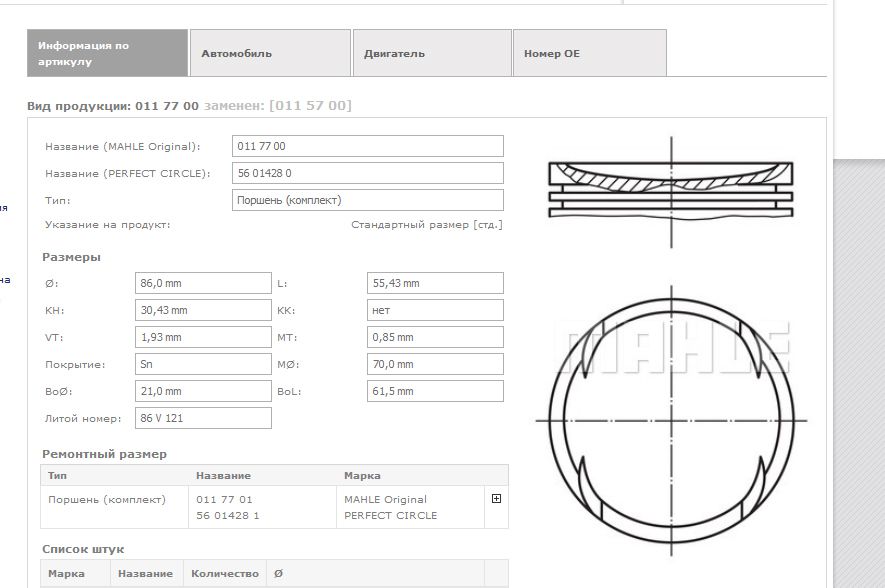This screenshot has width=885, height=588.
Task: Click the Список штук section heading
Action: 83,549
